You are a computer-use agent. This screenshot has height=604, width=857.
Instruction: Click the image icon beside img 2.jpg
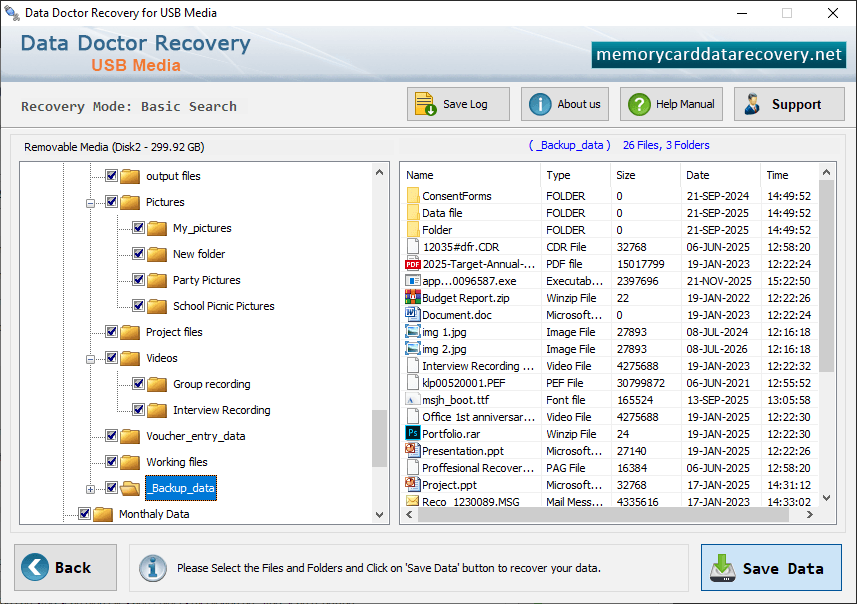click(x=413, y=348)
